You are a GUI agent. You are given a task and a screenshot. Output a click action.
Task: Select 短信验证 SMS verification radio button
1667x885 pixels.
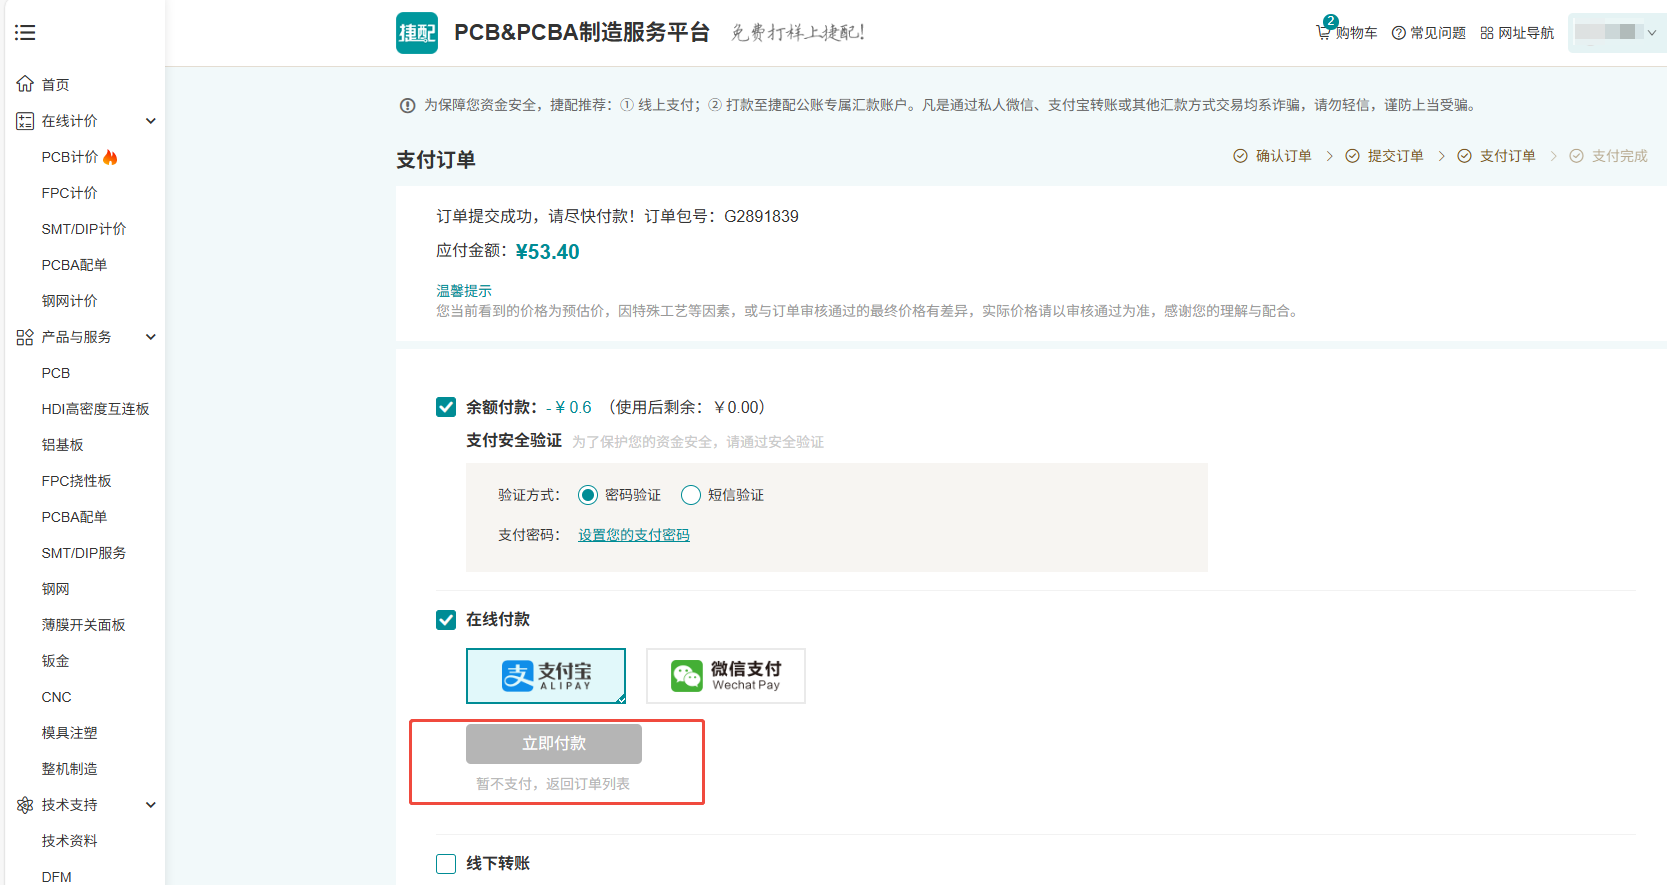pyautogui.click(x=691, y=495)
